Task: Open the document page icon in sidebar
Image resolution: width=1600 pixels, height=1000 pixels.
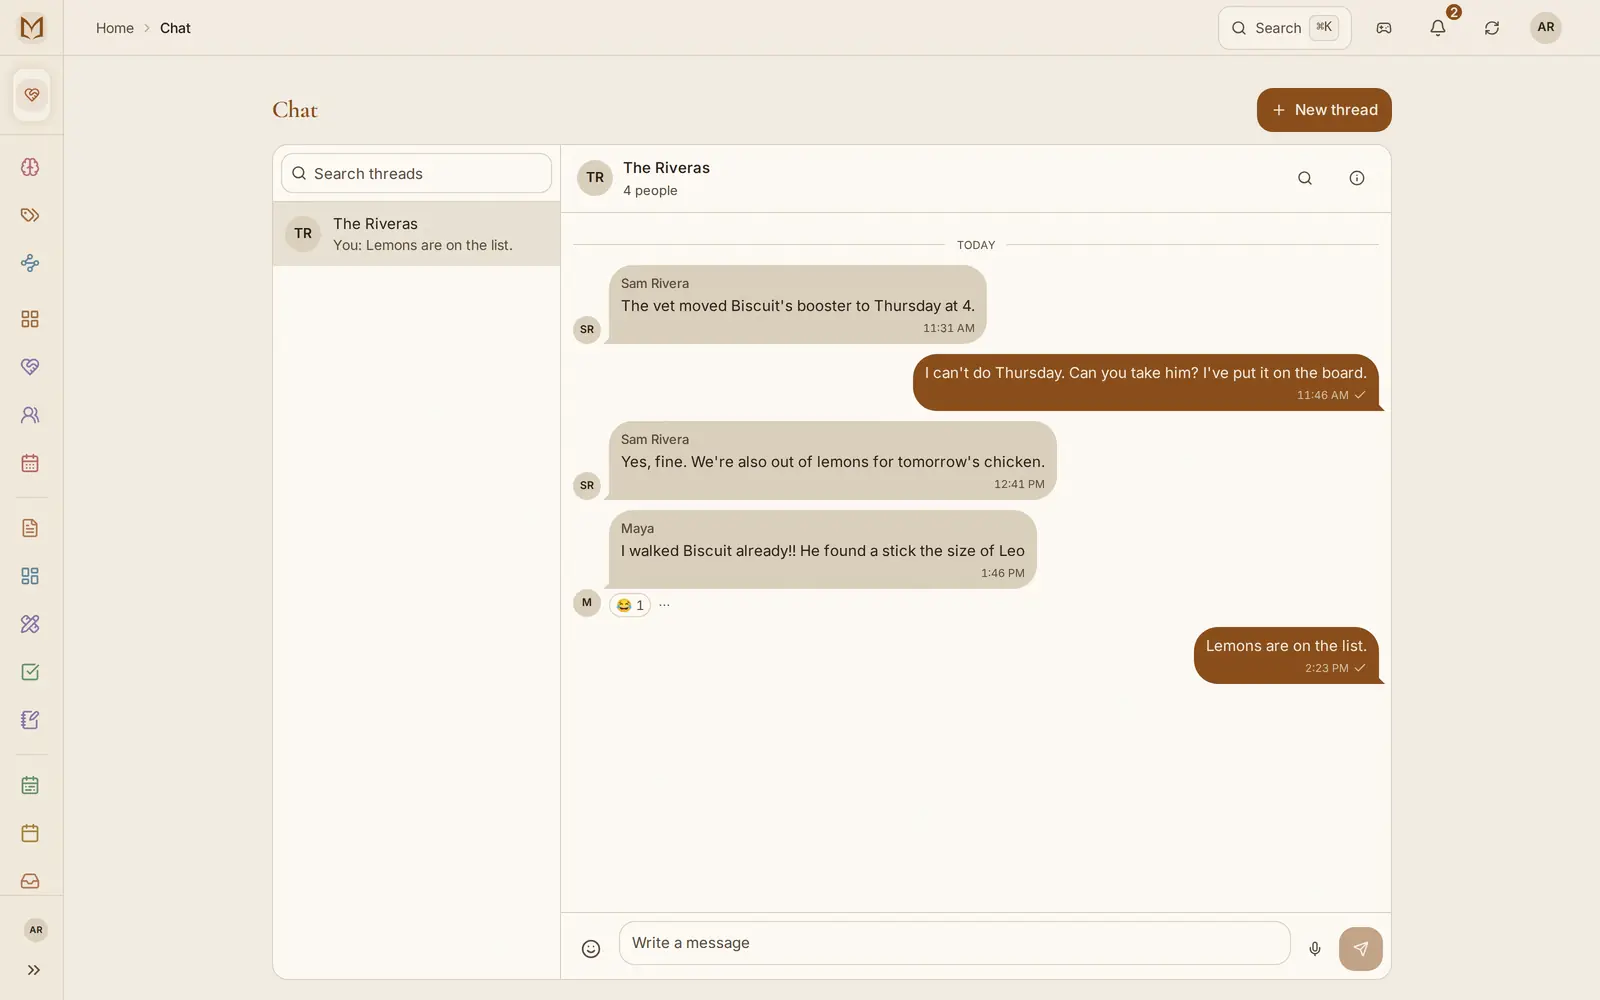Action: 30,528
